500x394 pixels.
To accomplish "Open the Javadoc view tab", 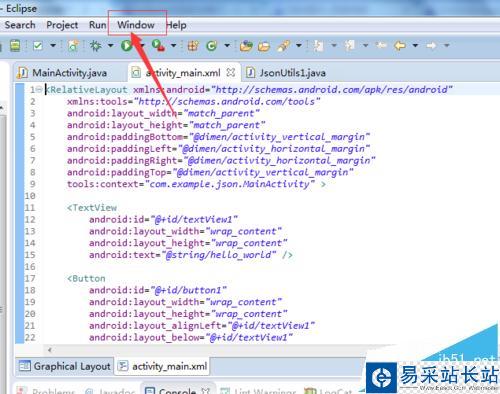I will pyautogui.click(x=110, y=390).
